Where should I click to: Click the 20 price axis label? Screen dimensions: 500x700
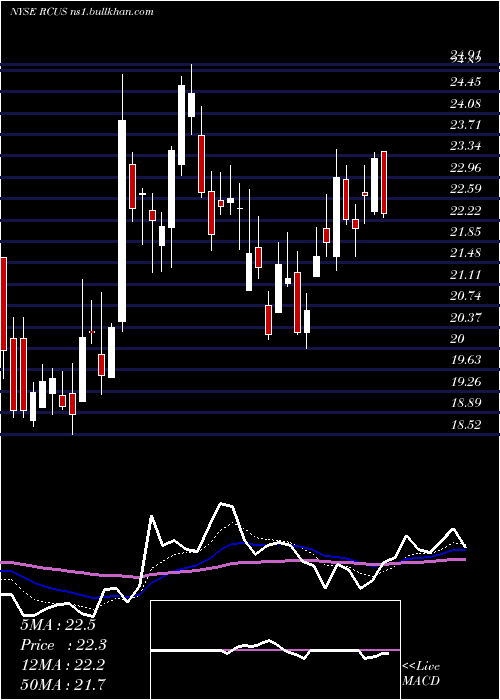[x=457, y=339]
